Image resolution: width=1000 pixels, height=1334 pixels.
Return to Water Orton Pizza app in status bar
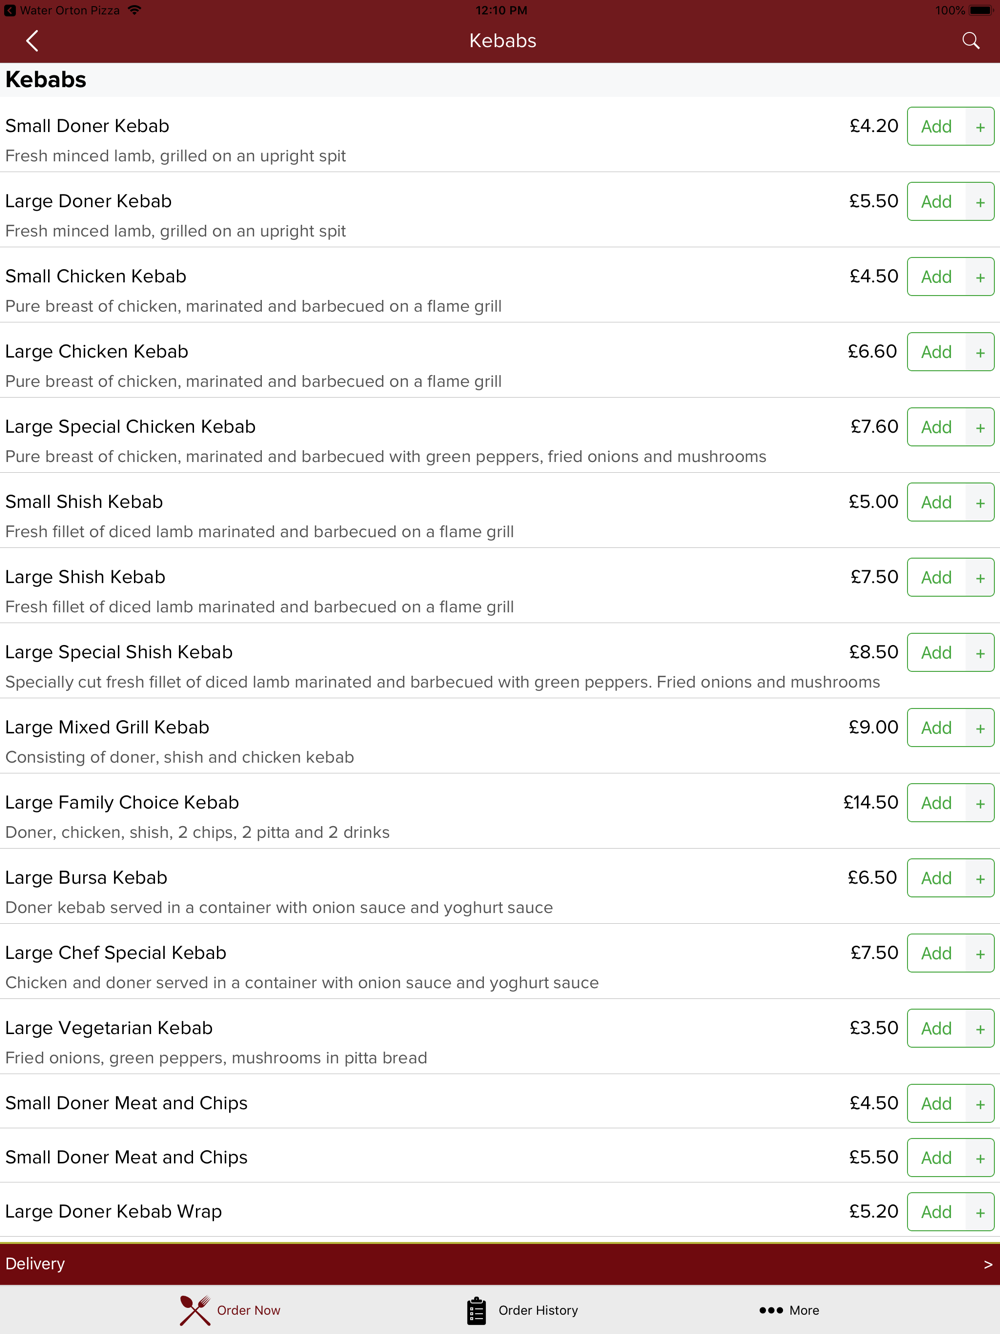click(62, 10)
